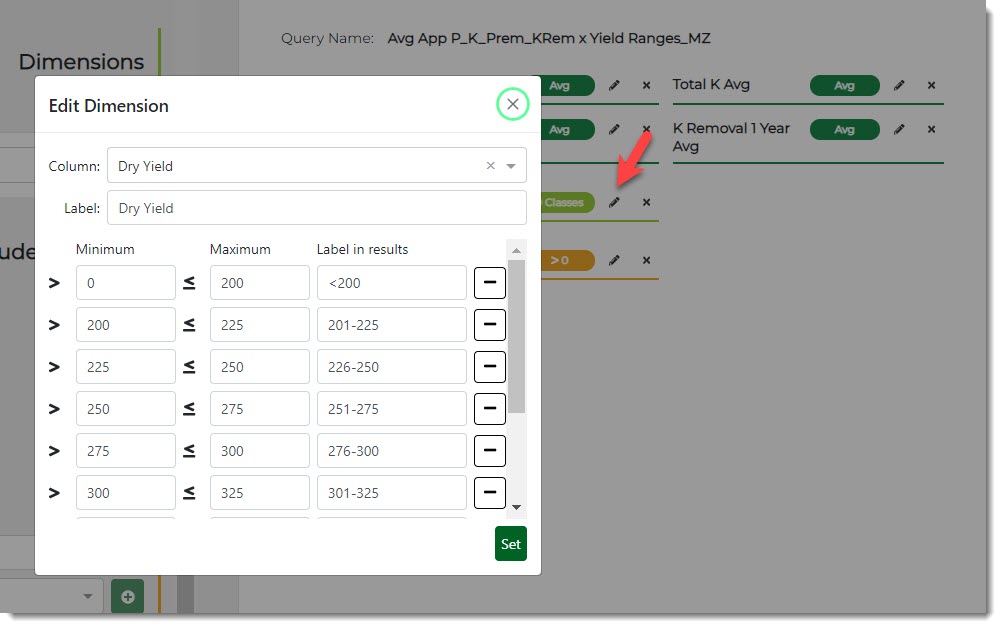Click the results label field 276-300
Image resolution: width=1001 pixels, height=628 pixels.
click(x=391, y=451)
